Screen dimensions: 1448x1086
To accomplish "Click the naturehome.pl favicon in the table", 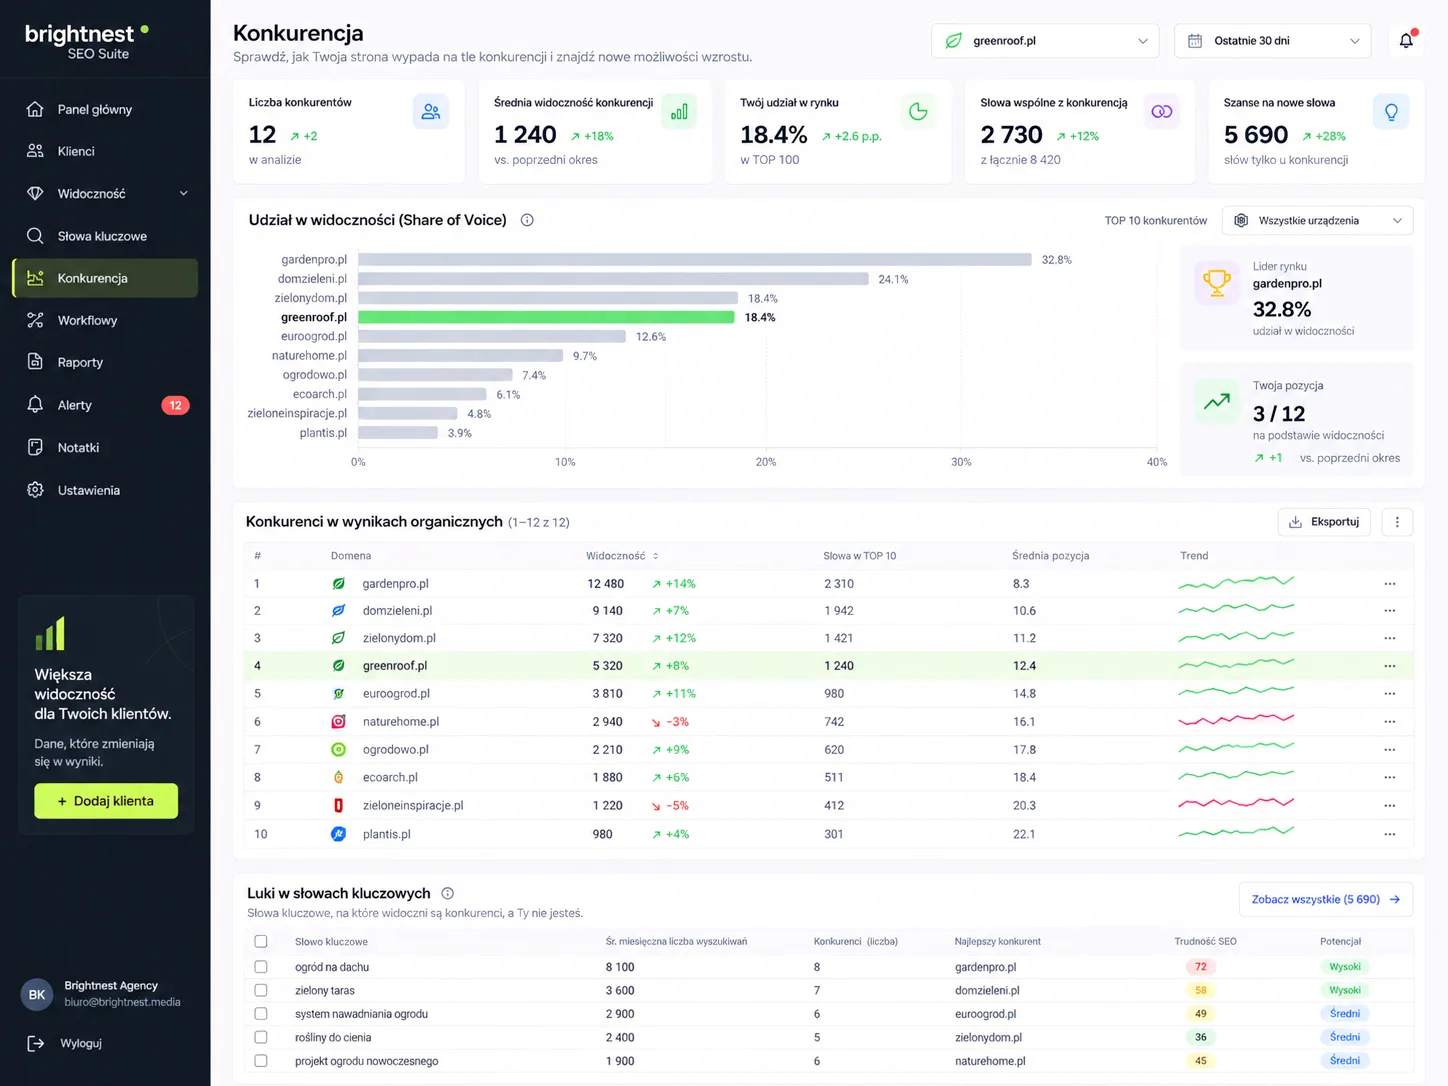I will pos(339,722).
